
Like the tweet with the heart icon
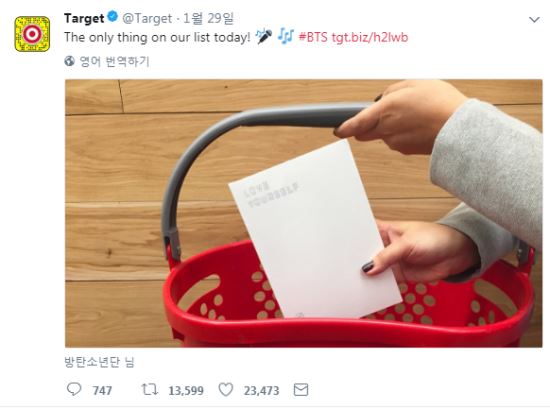(x=226, y=389)
